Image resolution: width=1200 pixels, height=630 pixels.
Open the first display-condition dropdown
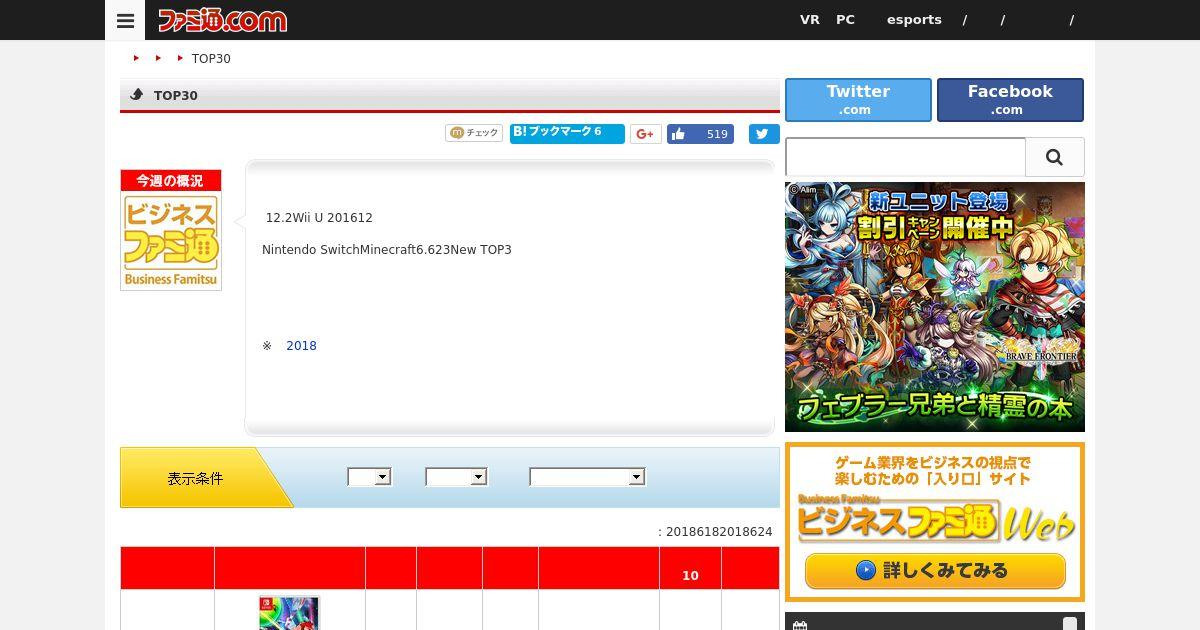[x=369, y=477]
